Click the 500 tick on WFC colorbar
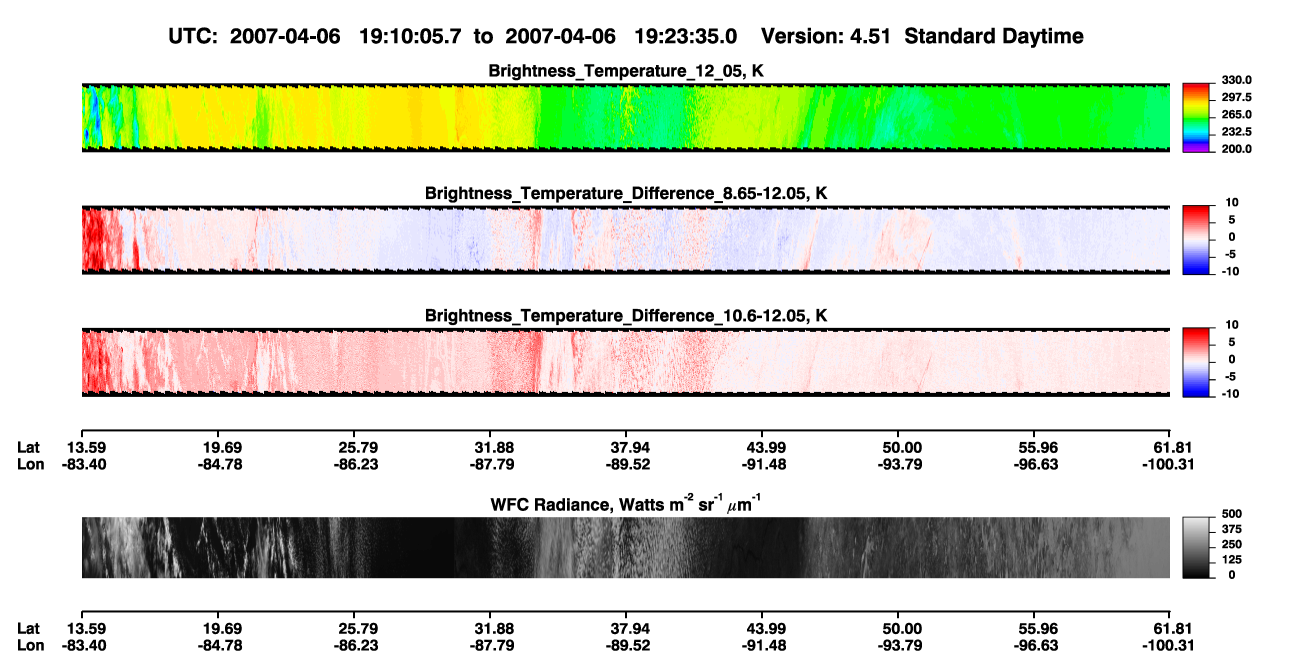This screenshot has height=667, width=1300. tap(1233, 514)
